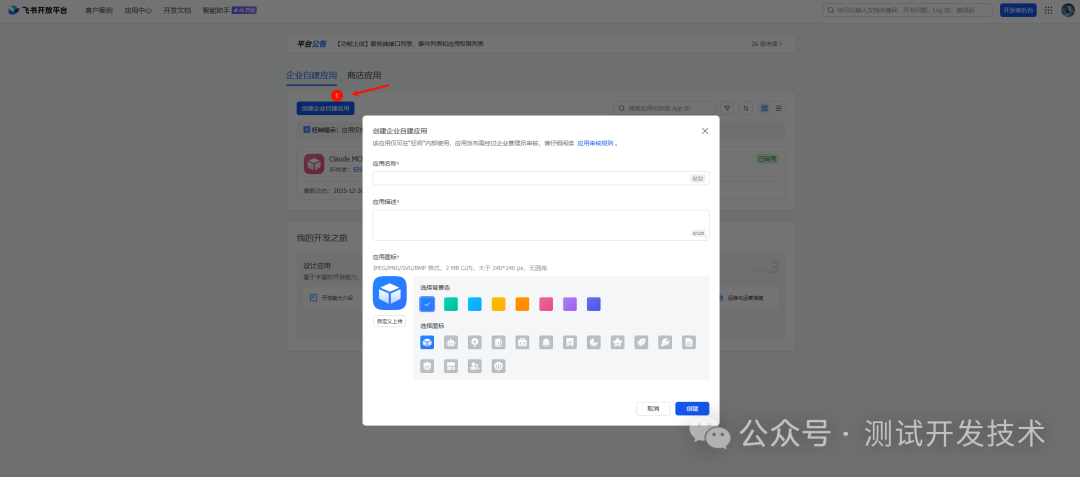Choose the star app icon option
The width and height of the screenshot is (1080, 477).
[618, 342]
